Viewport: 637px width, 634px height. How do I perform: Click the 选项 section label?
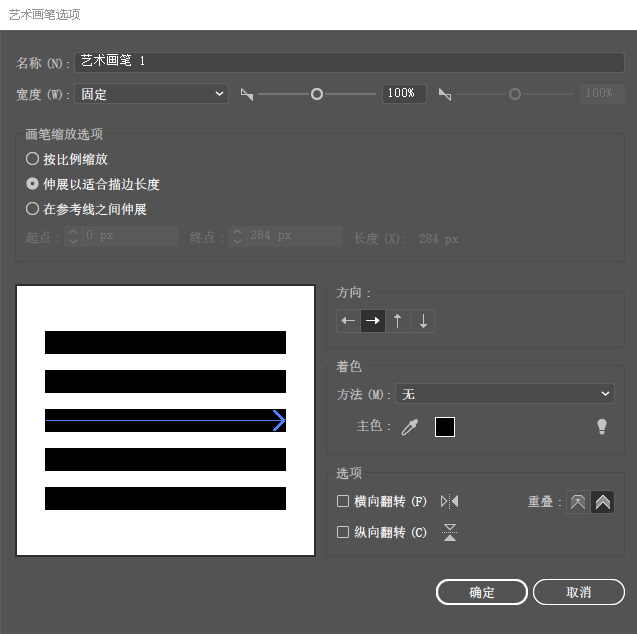[x=349, y=473]
